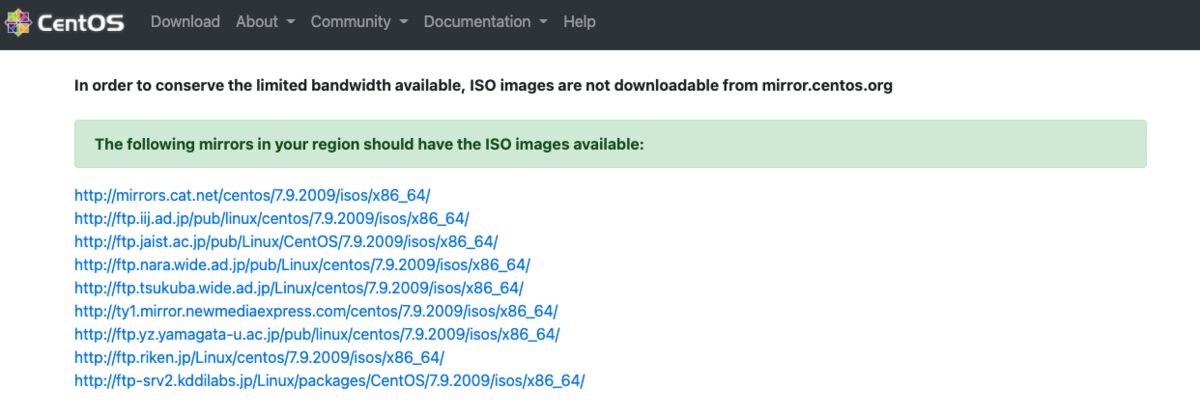Expand the Documentation dropdown menu
Viewport: 1200px width, 415px height.
click(x=485, y=21)
